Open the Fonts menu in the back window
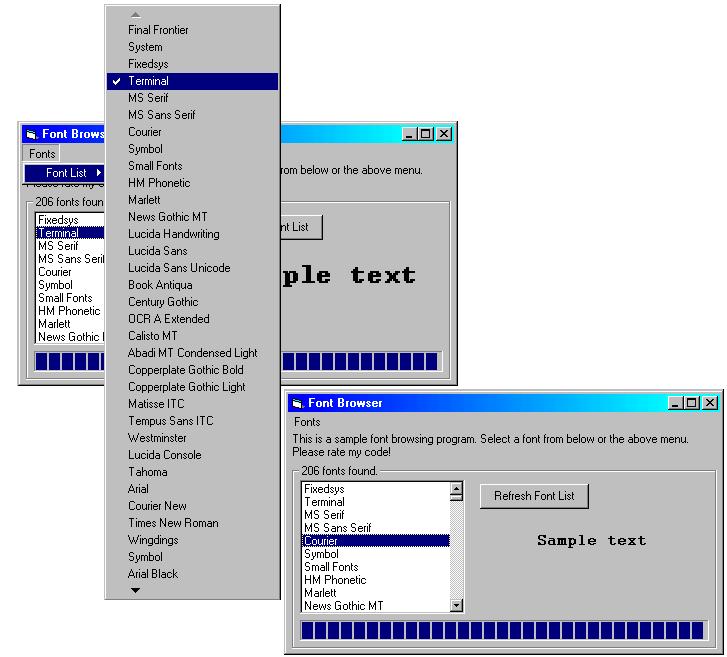 pyautogui.click(x=42, y=154)
